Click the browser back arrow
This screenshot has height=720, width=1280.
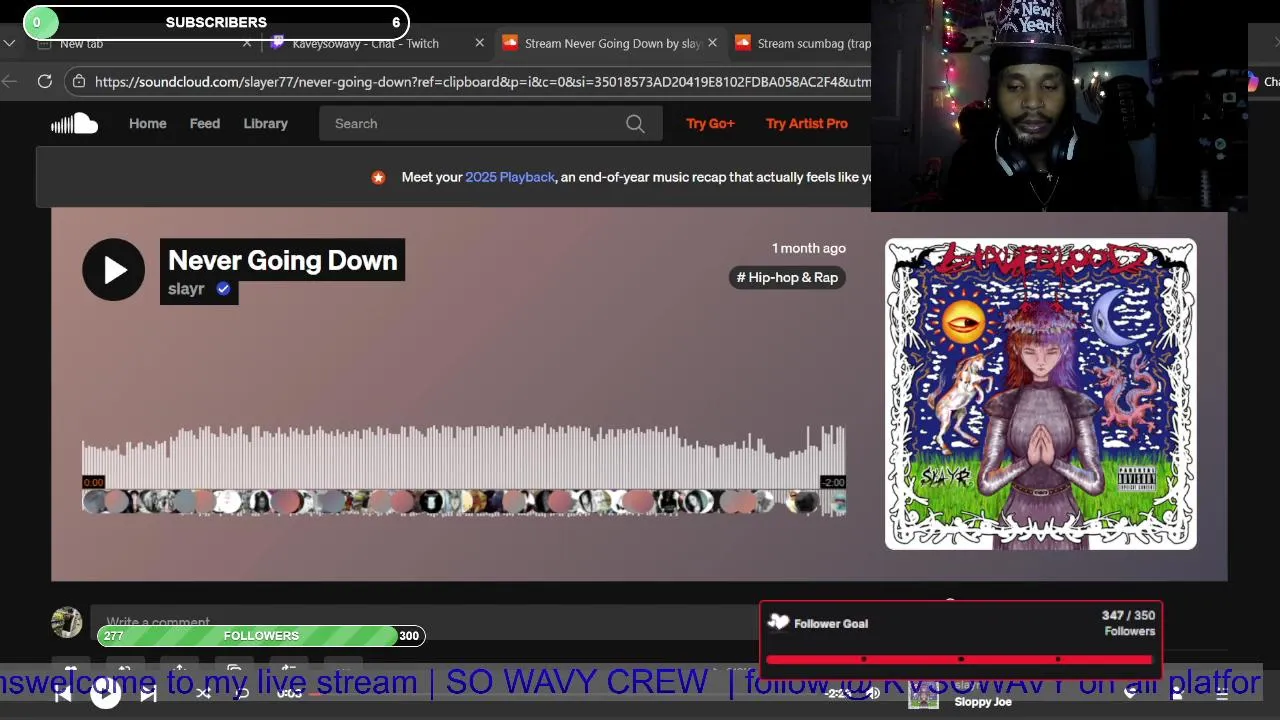9,82
